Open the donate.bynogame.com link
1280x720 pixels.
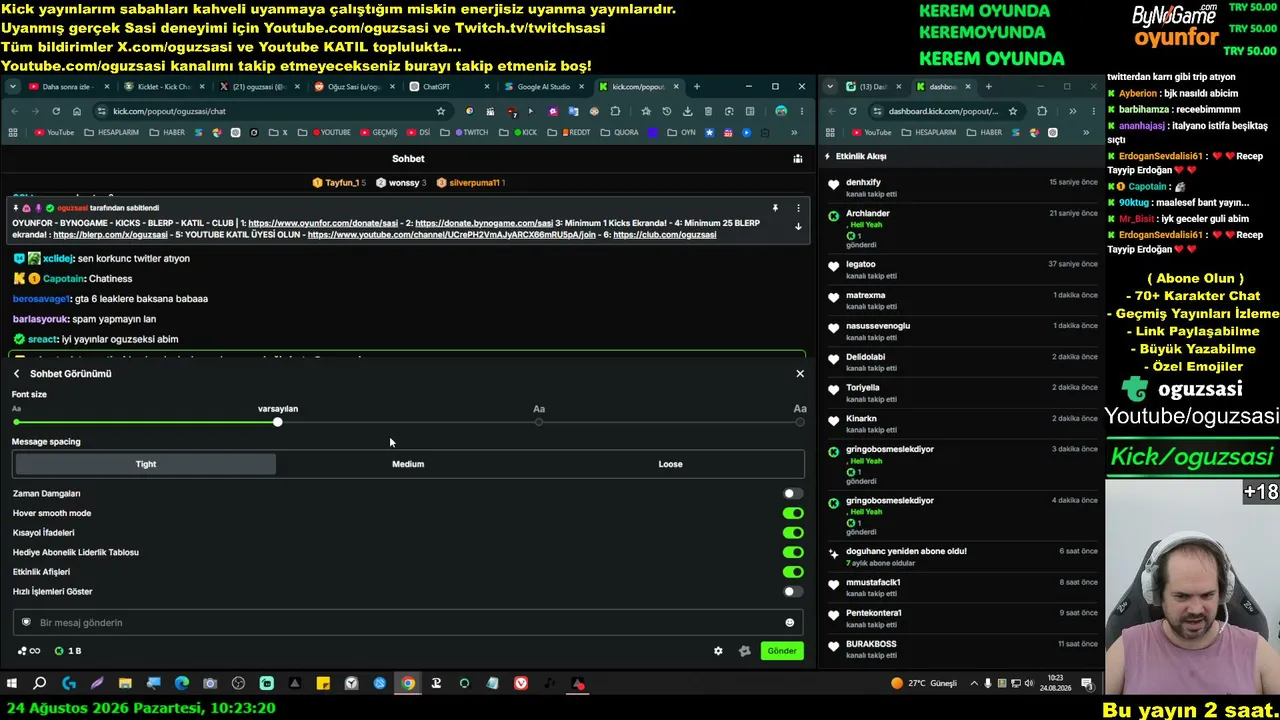(484, 223)
